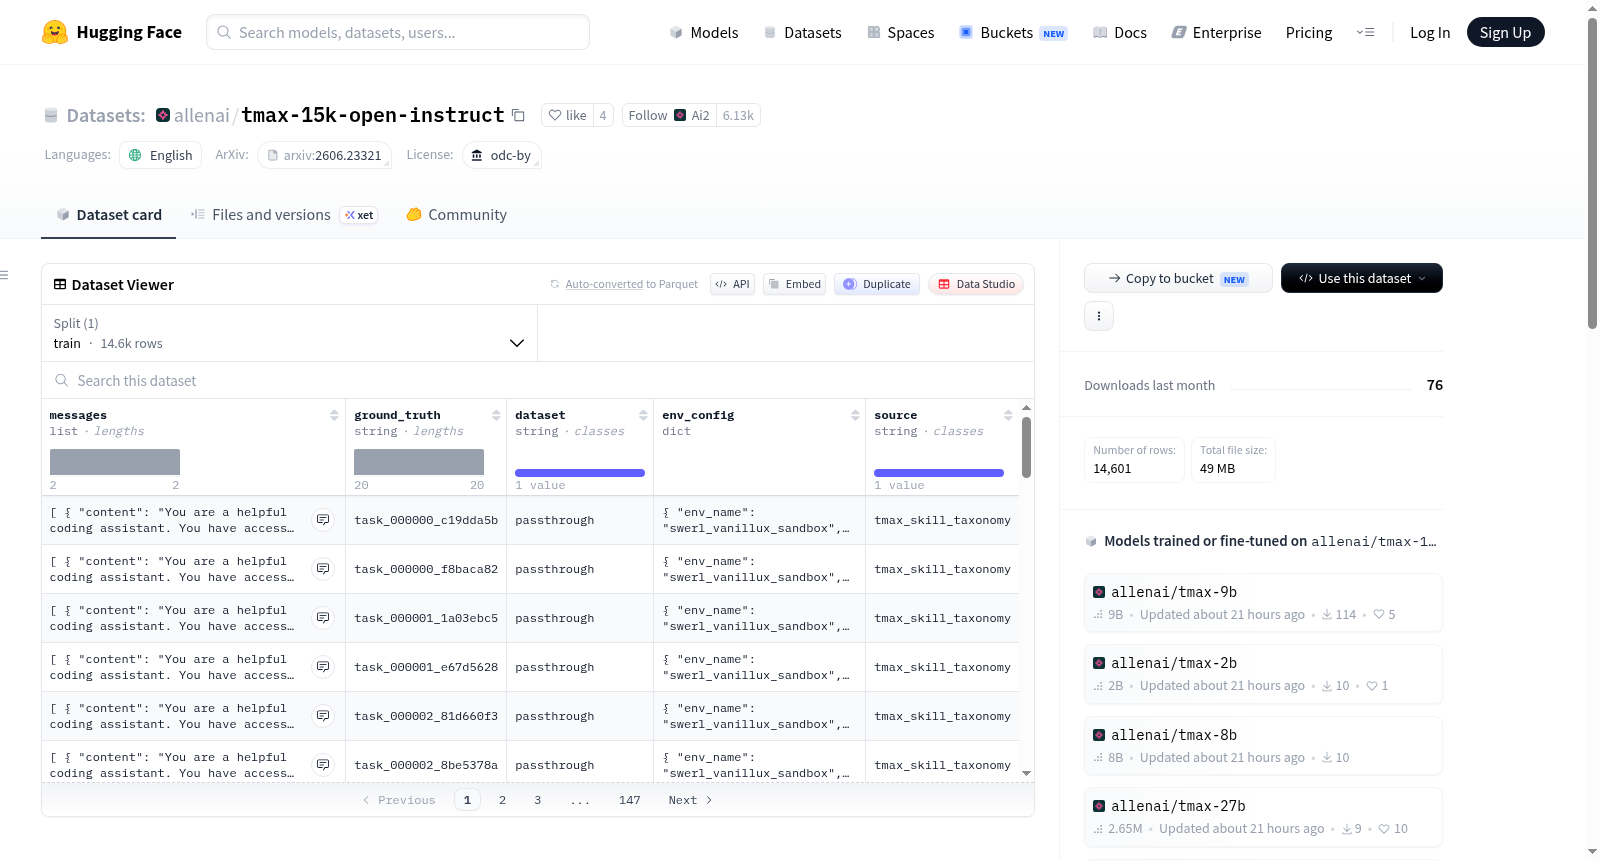Open the allenai organization avatar link
Image resolution: width=1600 pixels, height=861 pixels.
click(163, 115)
